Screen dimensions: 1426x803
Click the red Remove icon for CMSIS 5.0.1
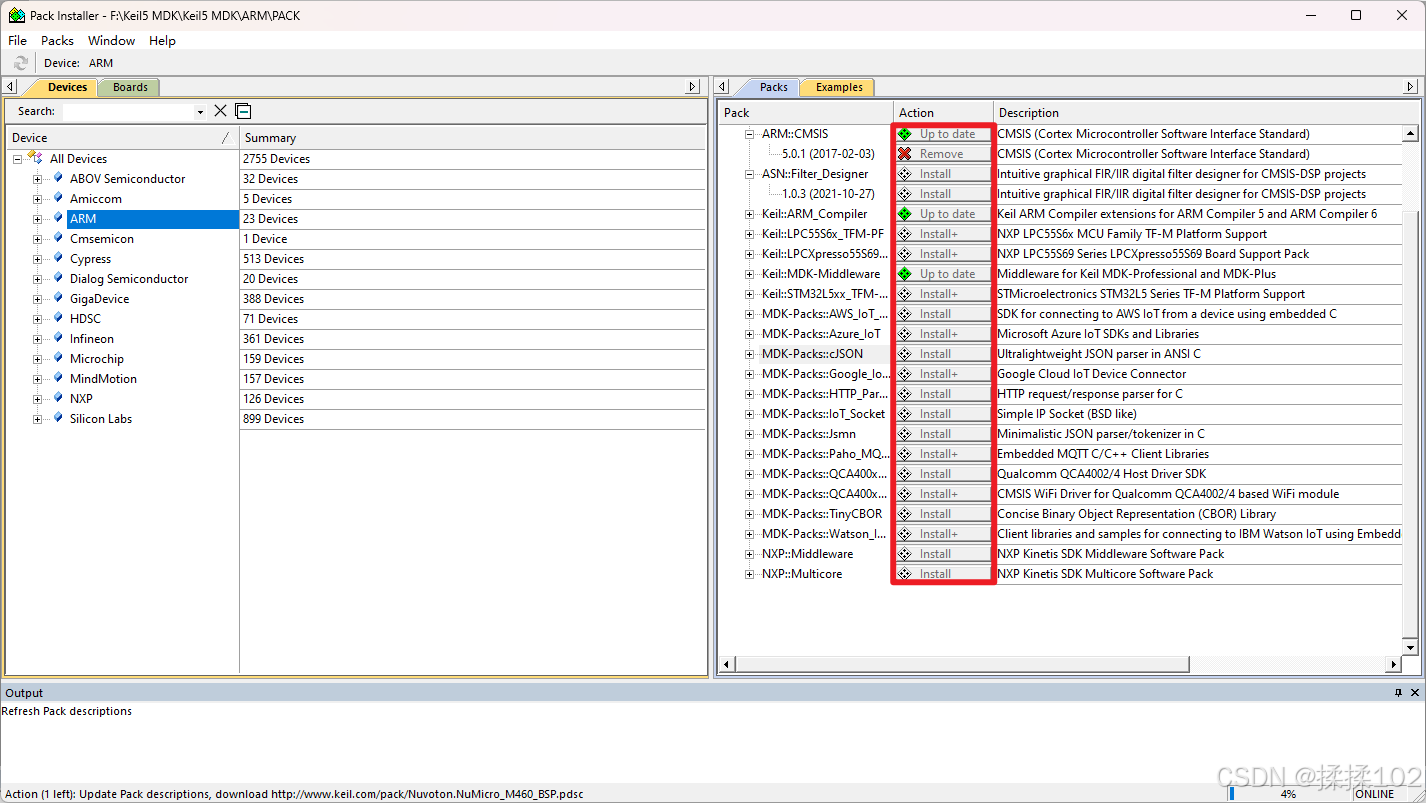[x=905, y=154]
